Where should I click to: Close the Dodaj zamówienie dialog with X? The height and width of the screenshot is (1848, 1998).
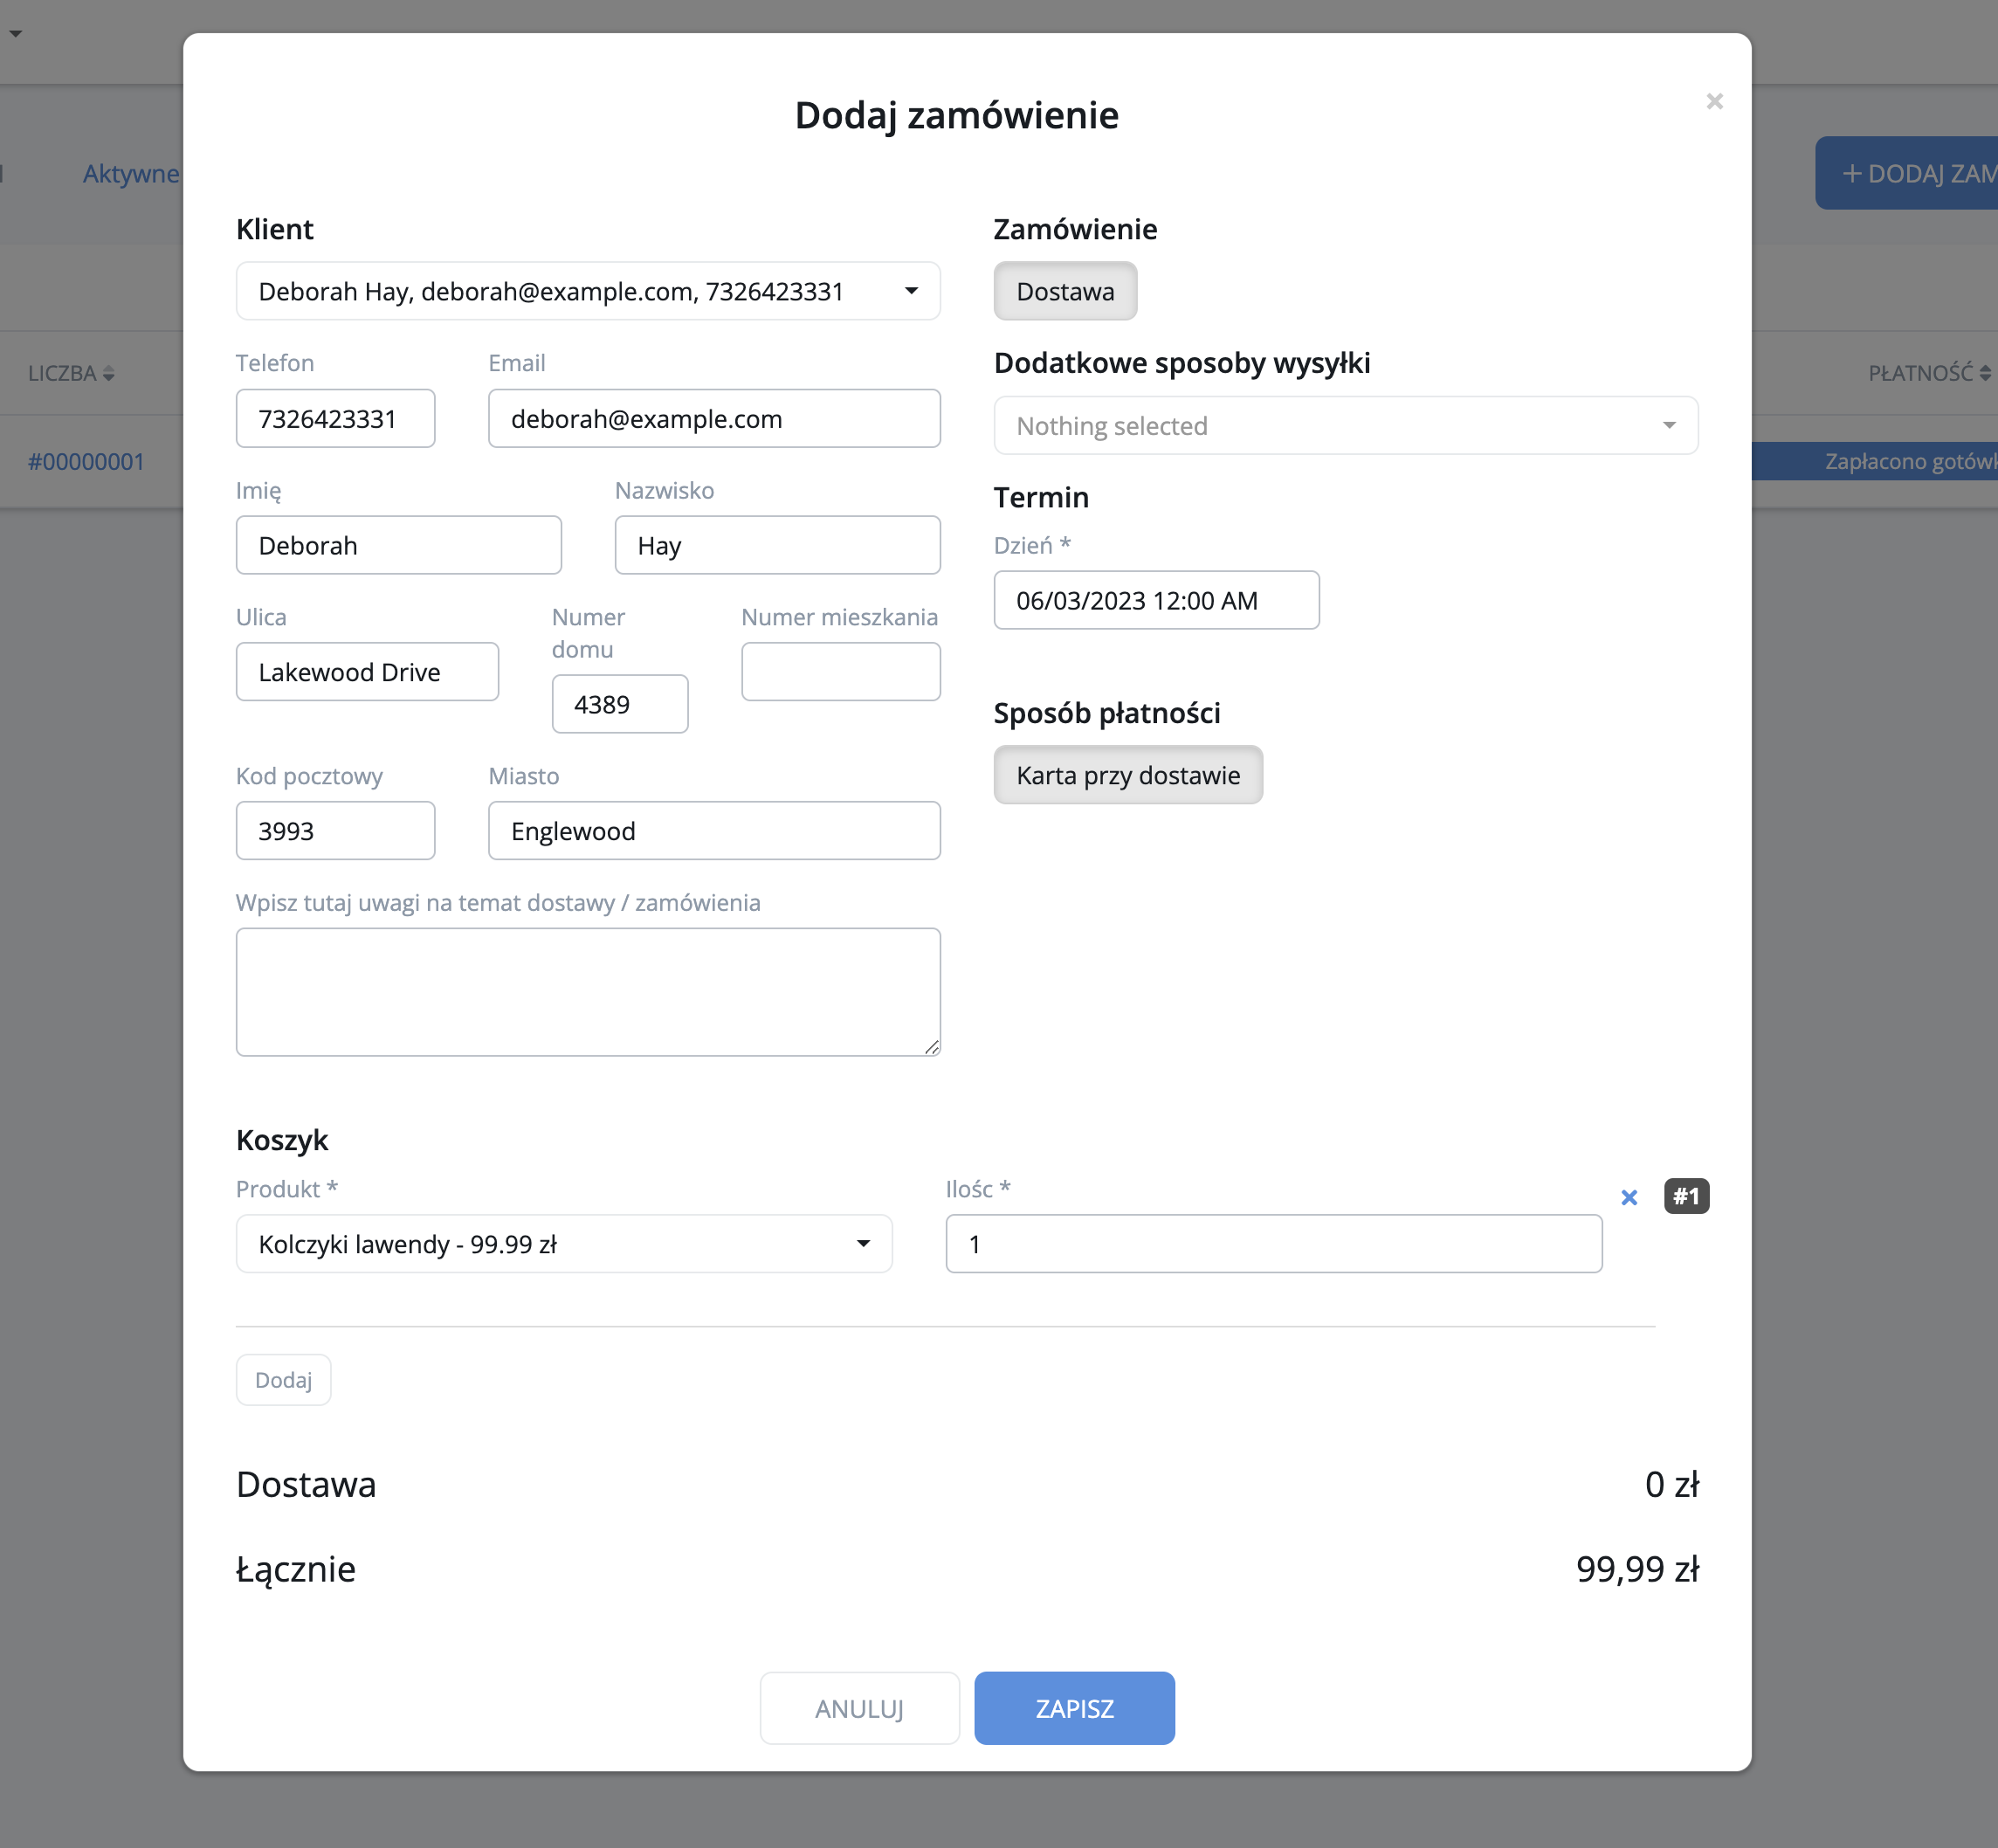(x=1714, y=101)
